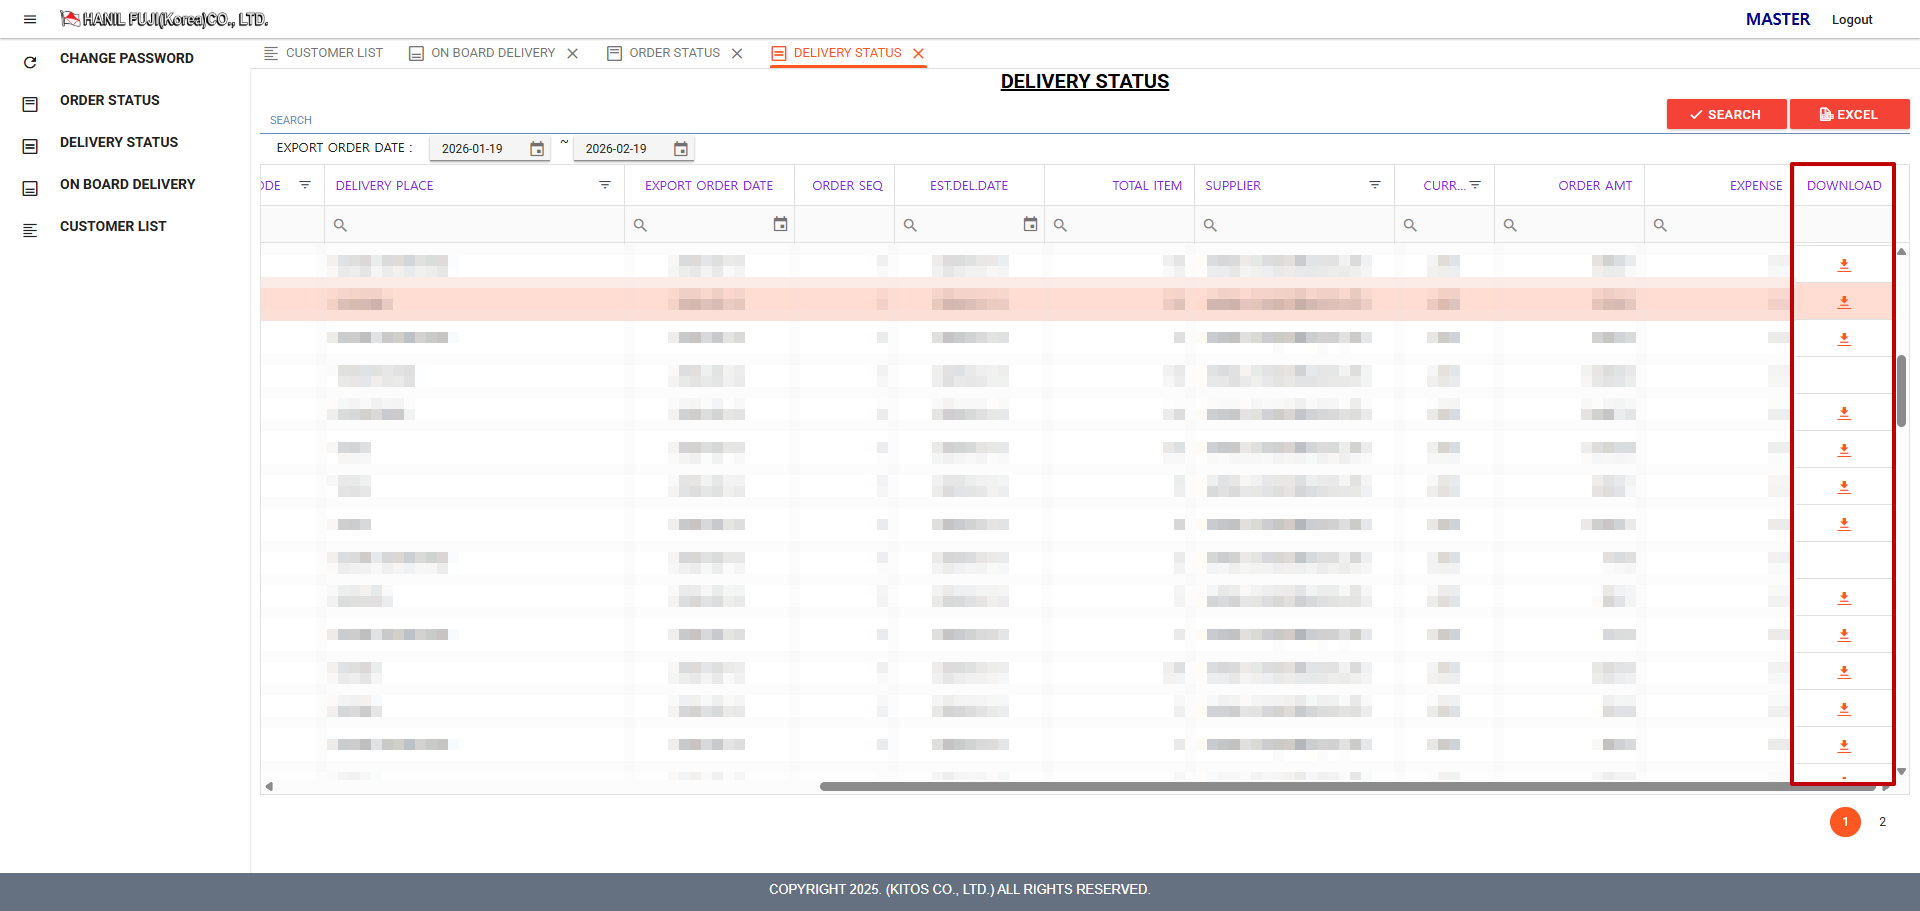Select Change Password in the sidebar

(x=126, y=58)
